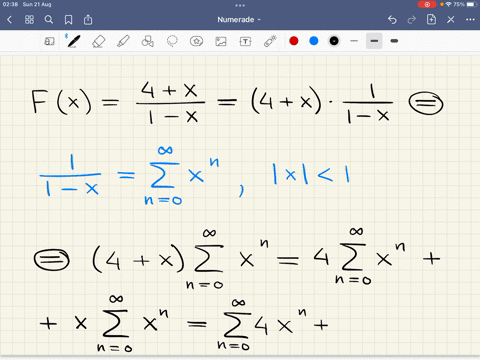Choose the blue pen color
480x360 pixels.
pos(314,41)
